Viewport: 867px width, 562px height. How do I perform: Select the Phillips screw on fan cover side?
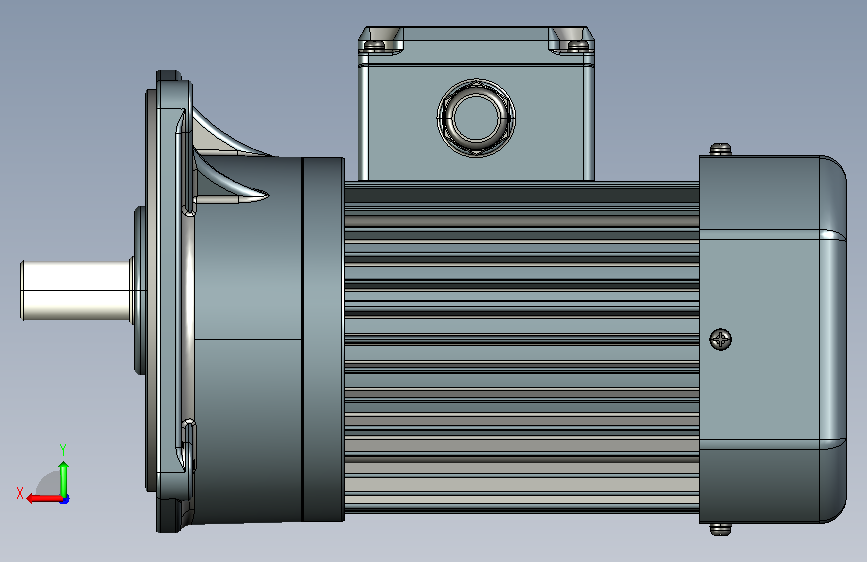pyautogui.click(x=720, y=339)
